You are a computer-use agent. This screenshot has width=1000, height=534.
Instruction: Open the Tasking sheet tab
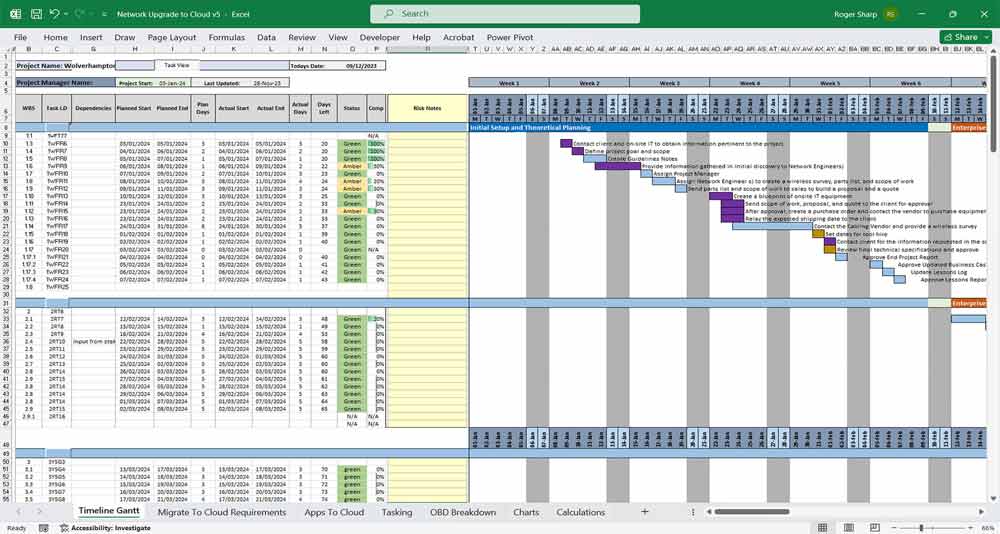(x=397, y=512)
